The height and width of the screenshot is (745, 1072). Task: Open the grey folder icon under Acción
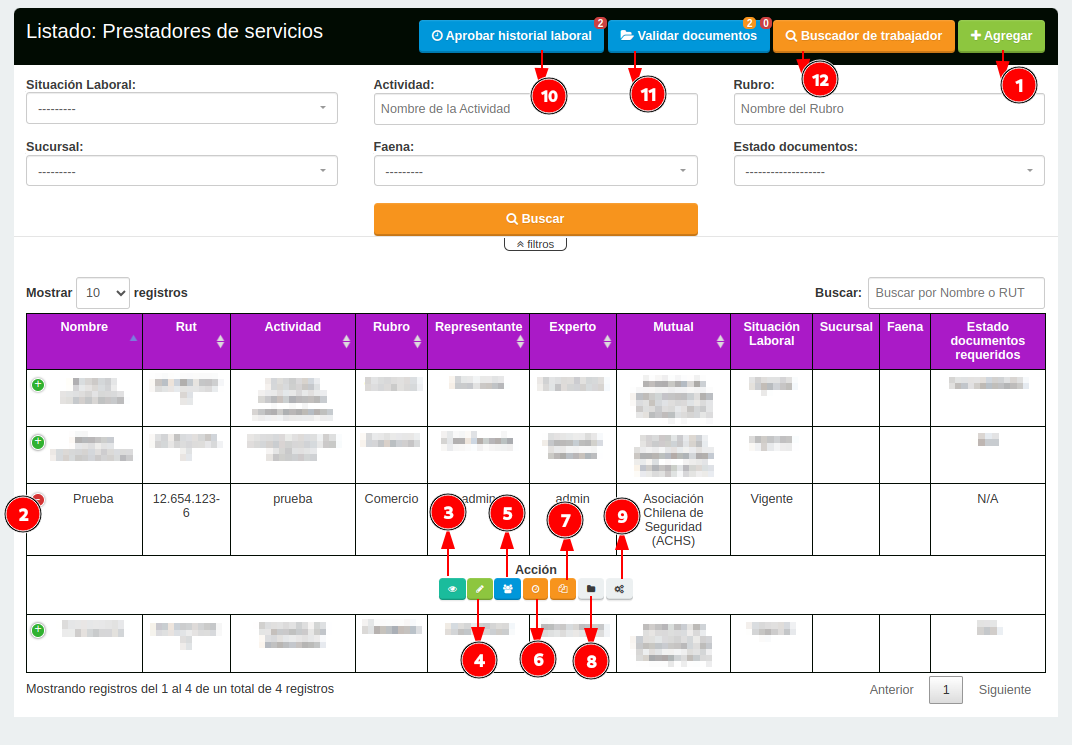click(x=591, y=589)
